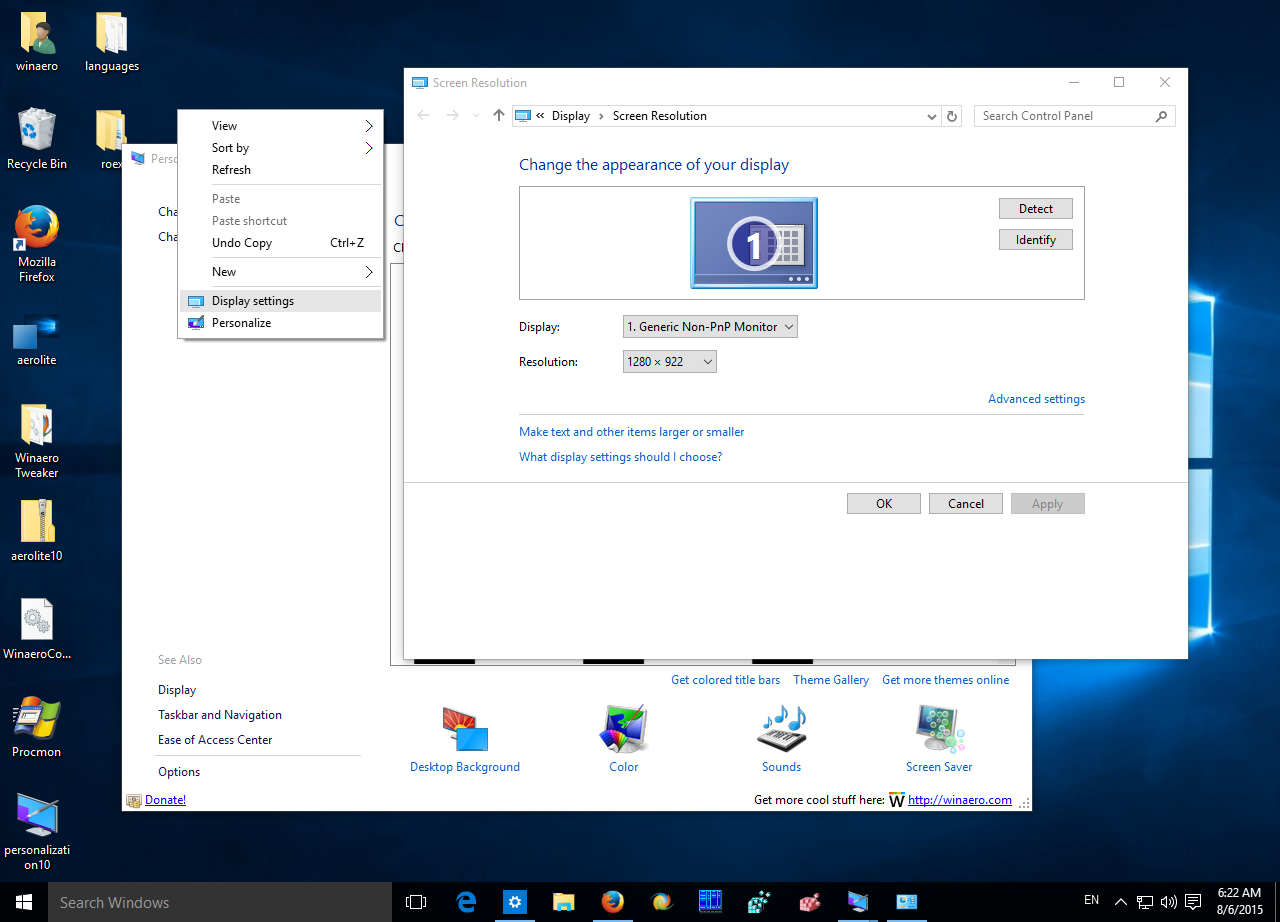The height and width of the screenshot is (922, 1280).
Task: Open the Screen Saver icon
Action: click(x=939, y=739)
